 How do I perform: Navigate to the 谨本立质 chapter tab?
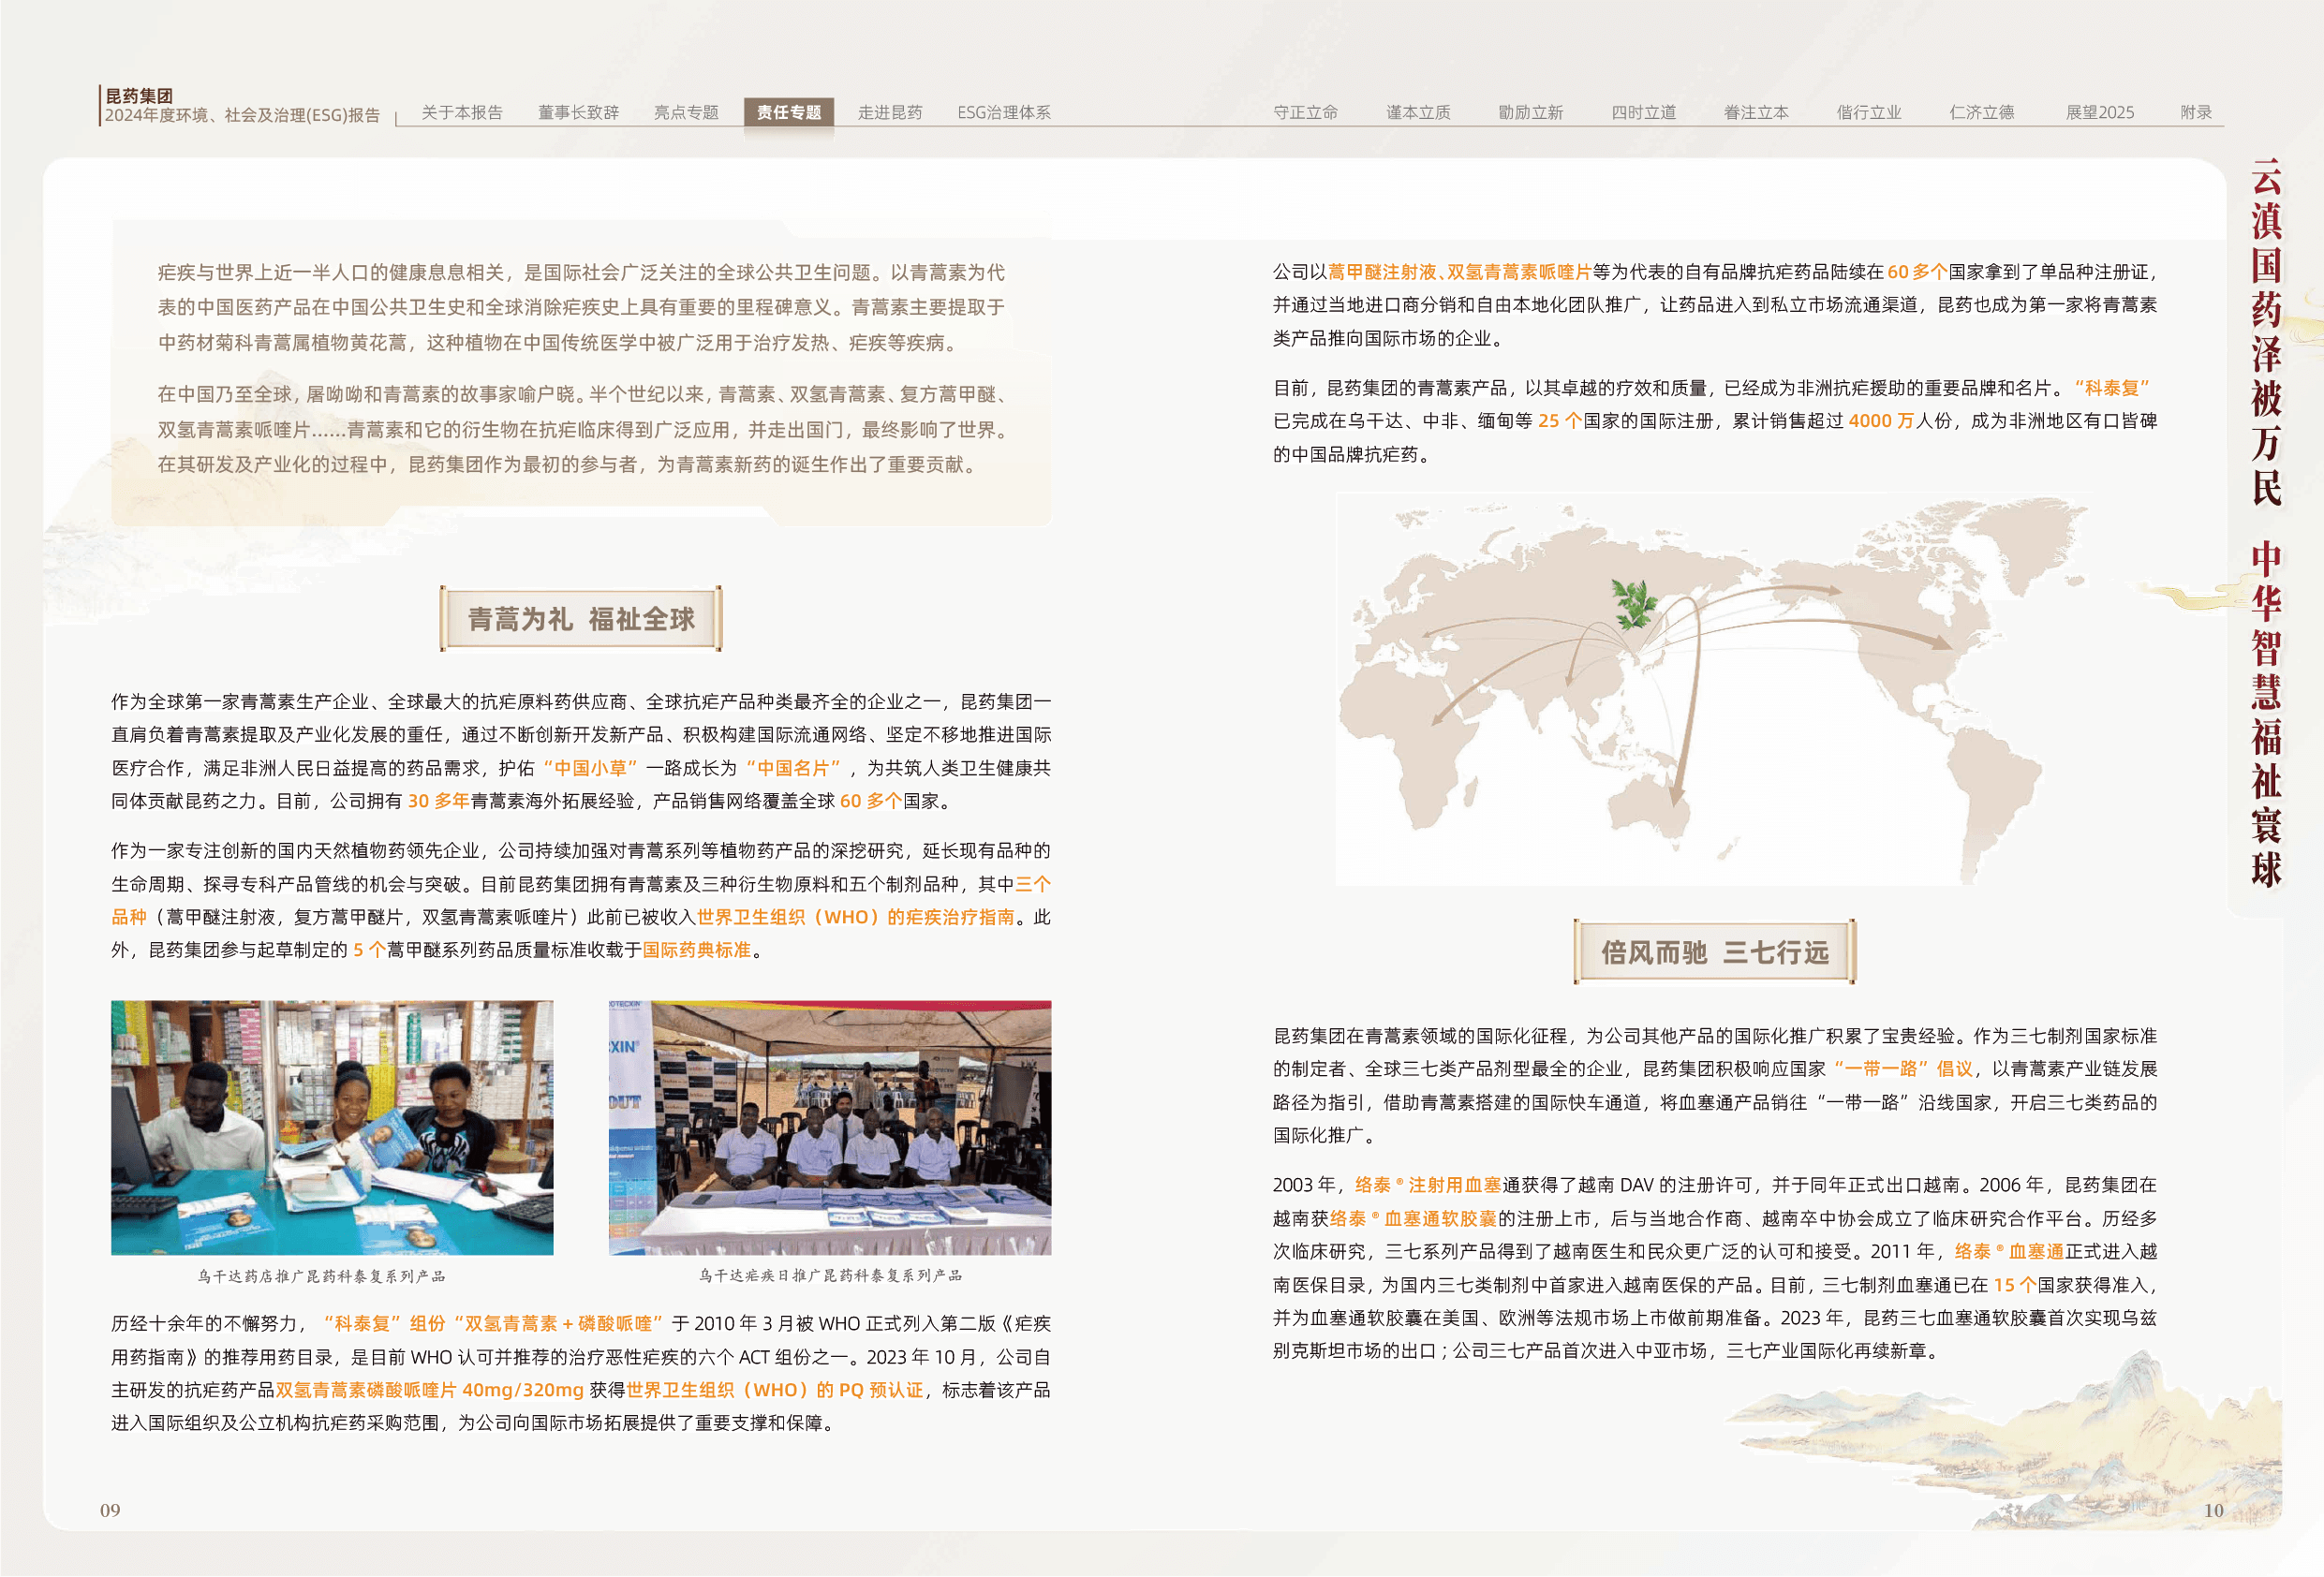coord(1417,112)
